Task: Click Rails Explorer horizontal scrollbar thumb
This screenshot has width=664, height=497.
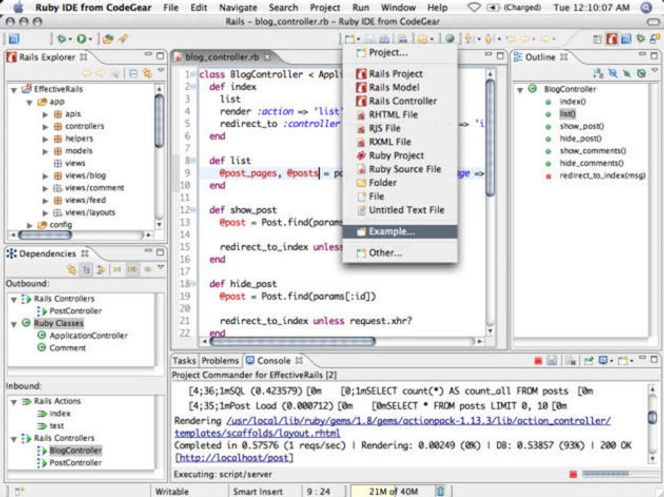Action: coord(45,235)
